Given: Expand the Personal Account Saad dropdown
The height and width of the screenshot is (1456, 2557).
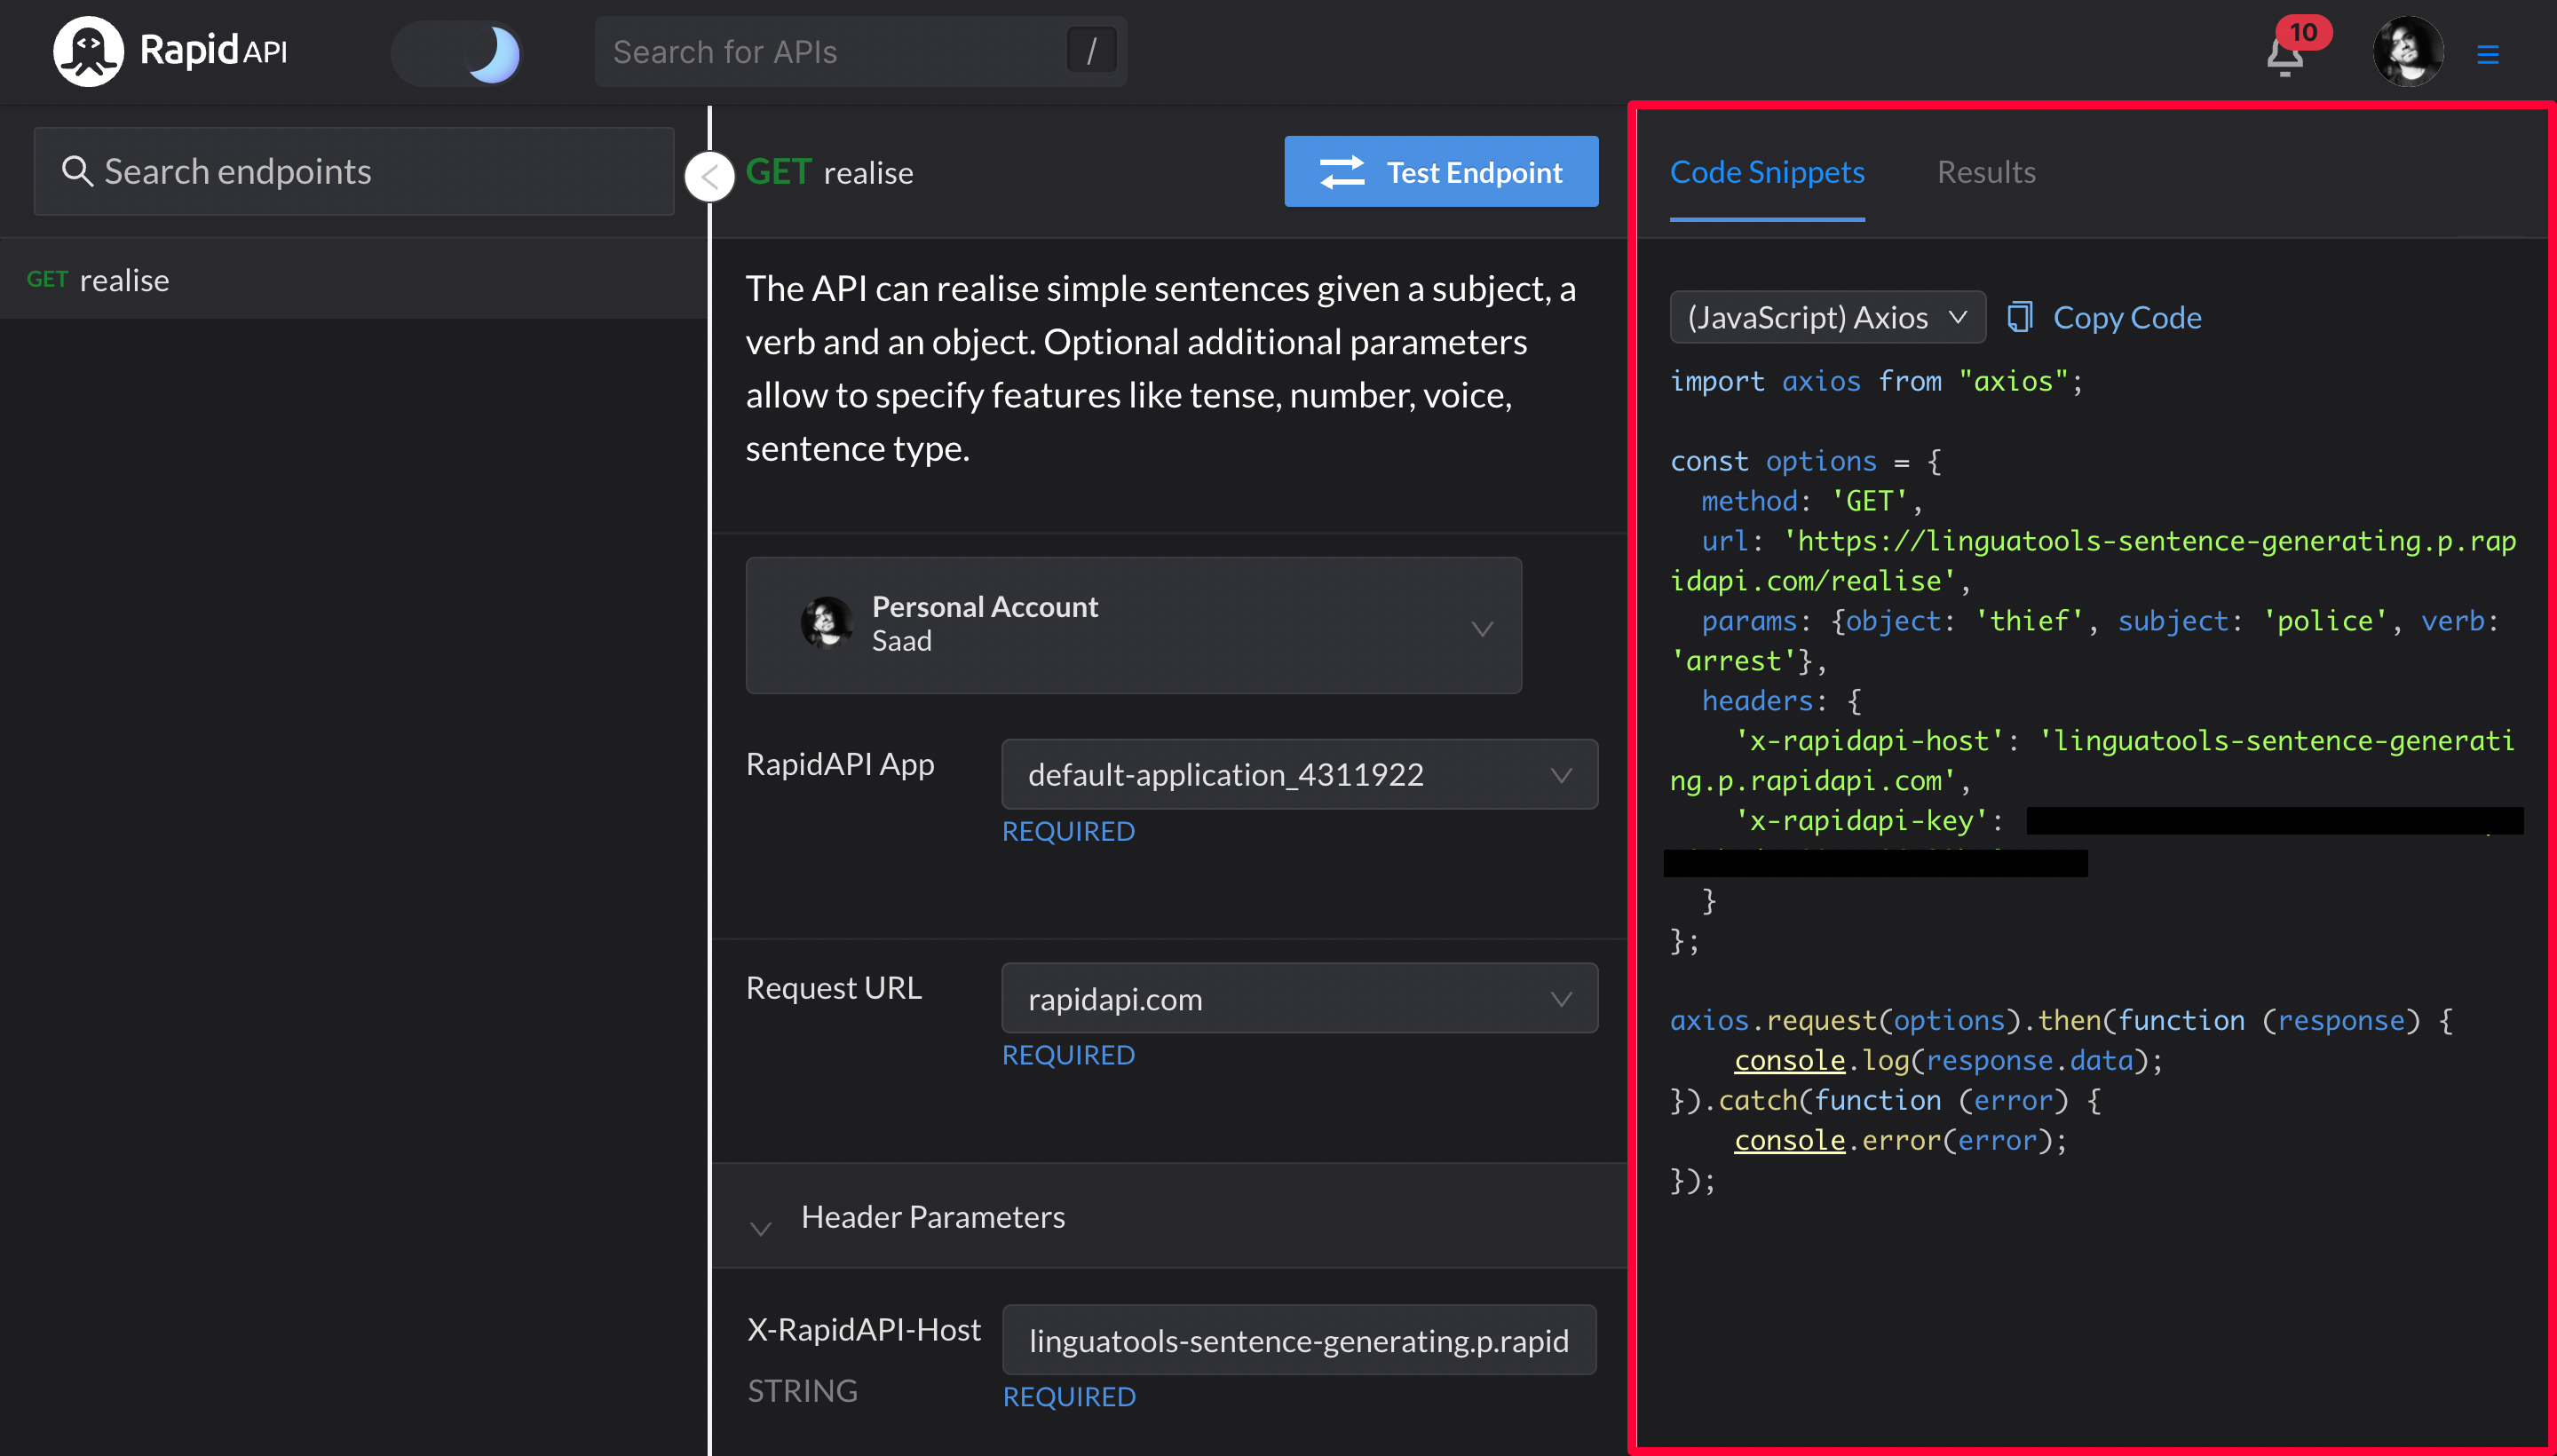Looking at the screenshot, I should coord(1133,625).
